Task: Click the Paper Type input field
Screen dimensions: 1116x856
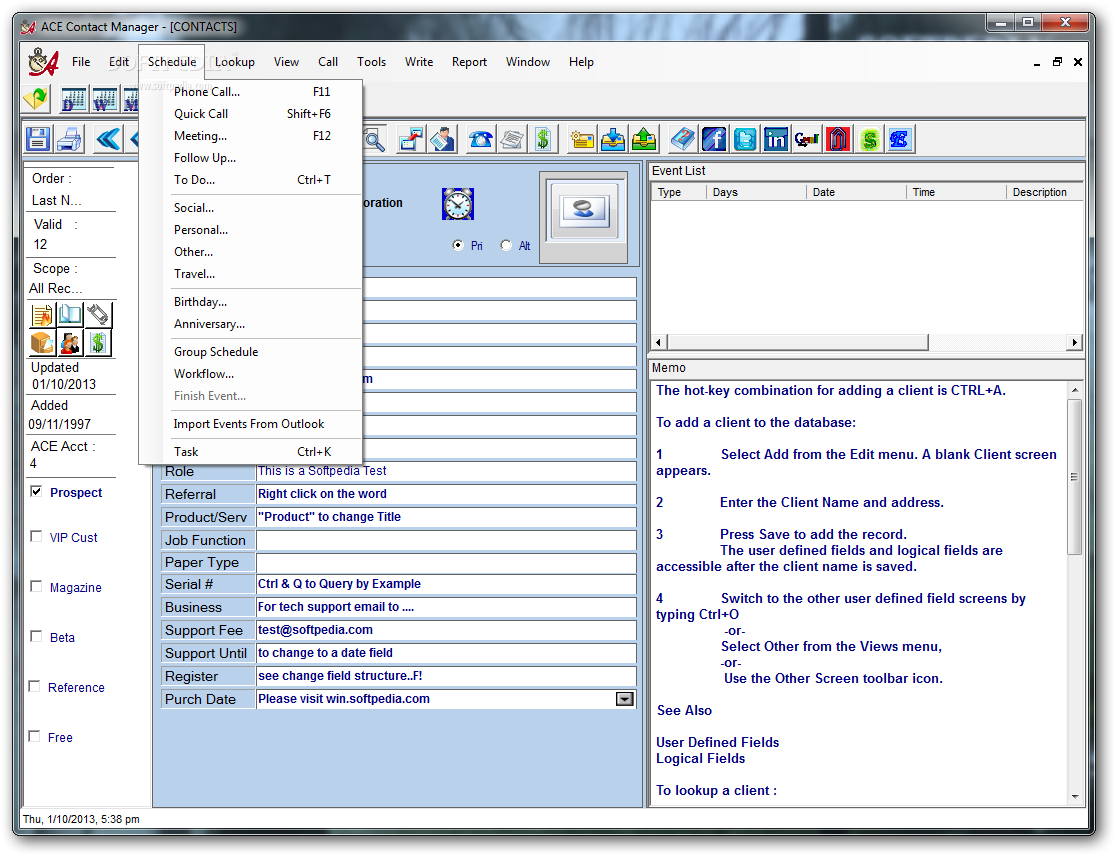Action: click(446, 562)
